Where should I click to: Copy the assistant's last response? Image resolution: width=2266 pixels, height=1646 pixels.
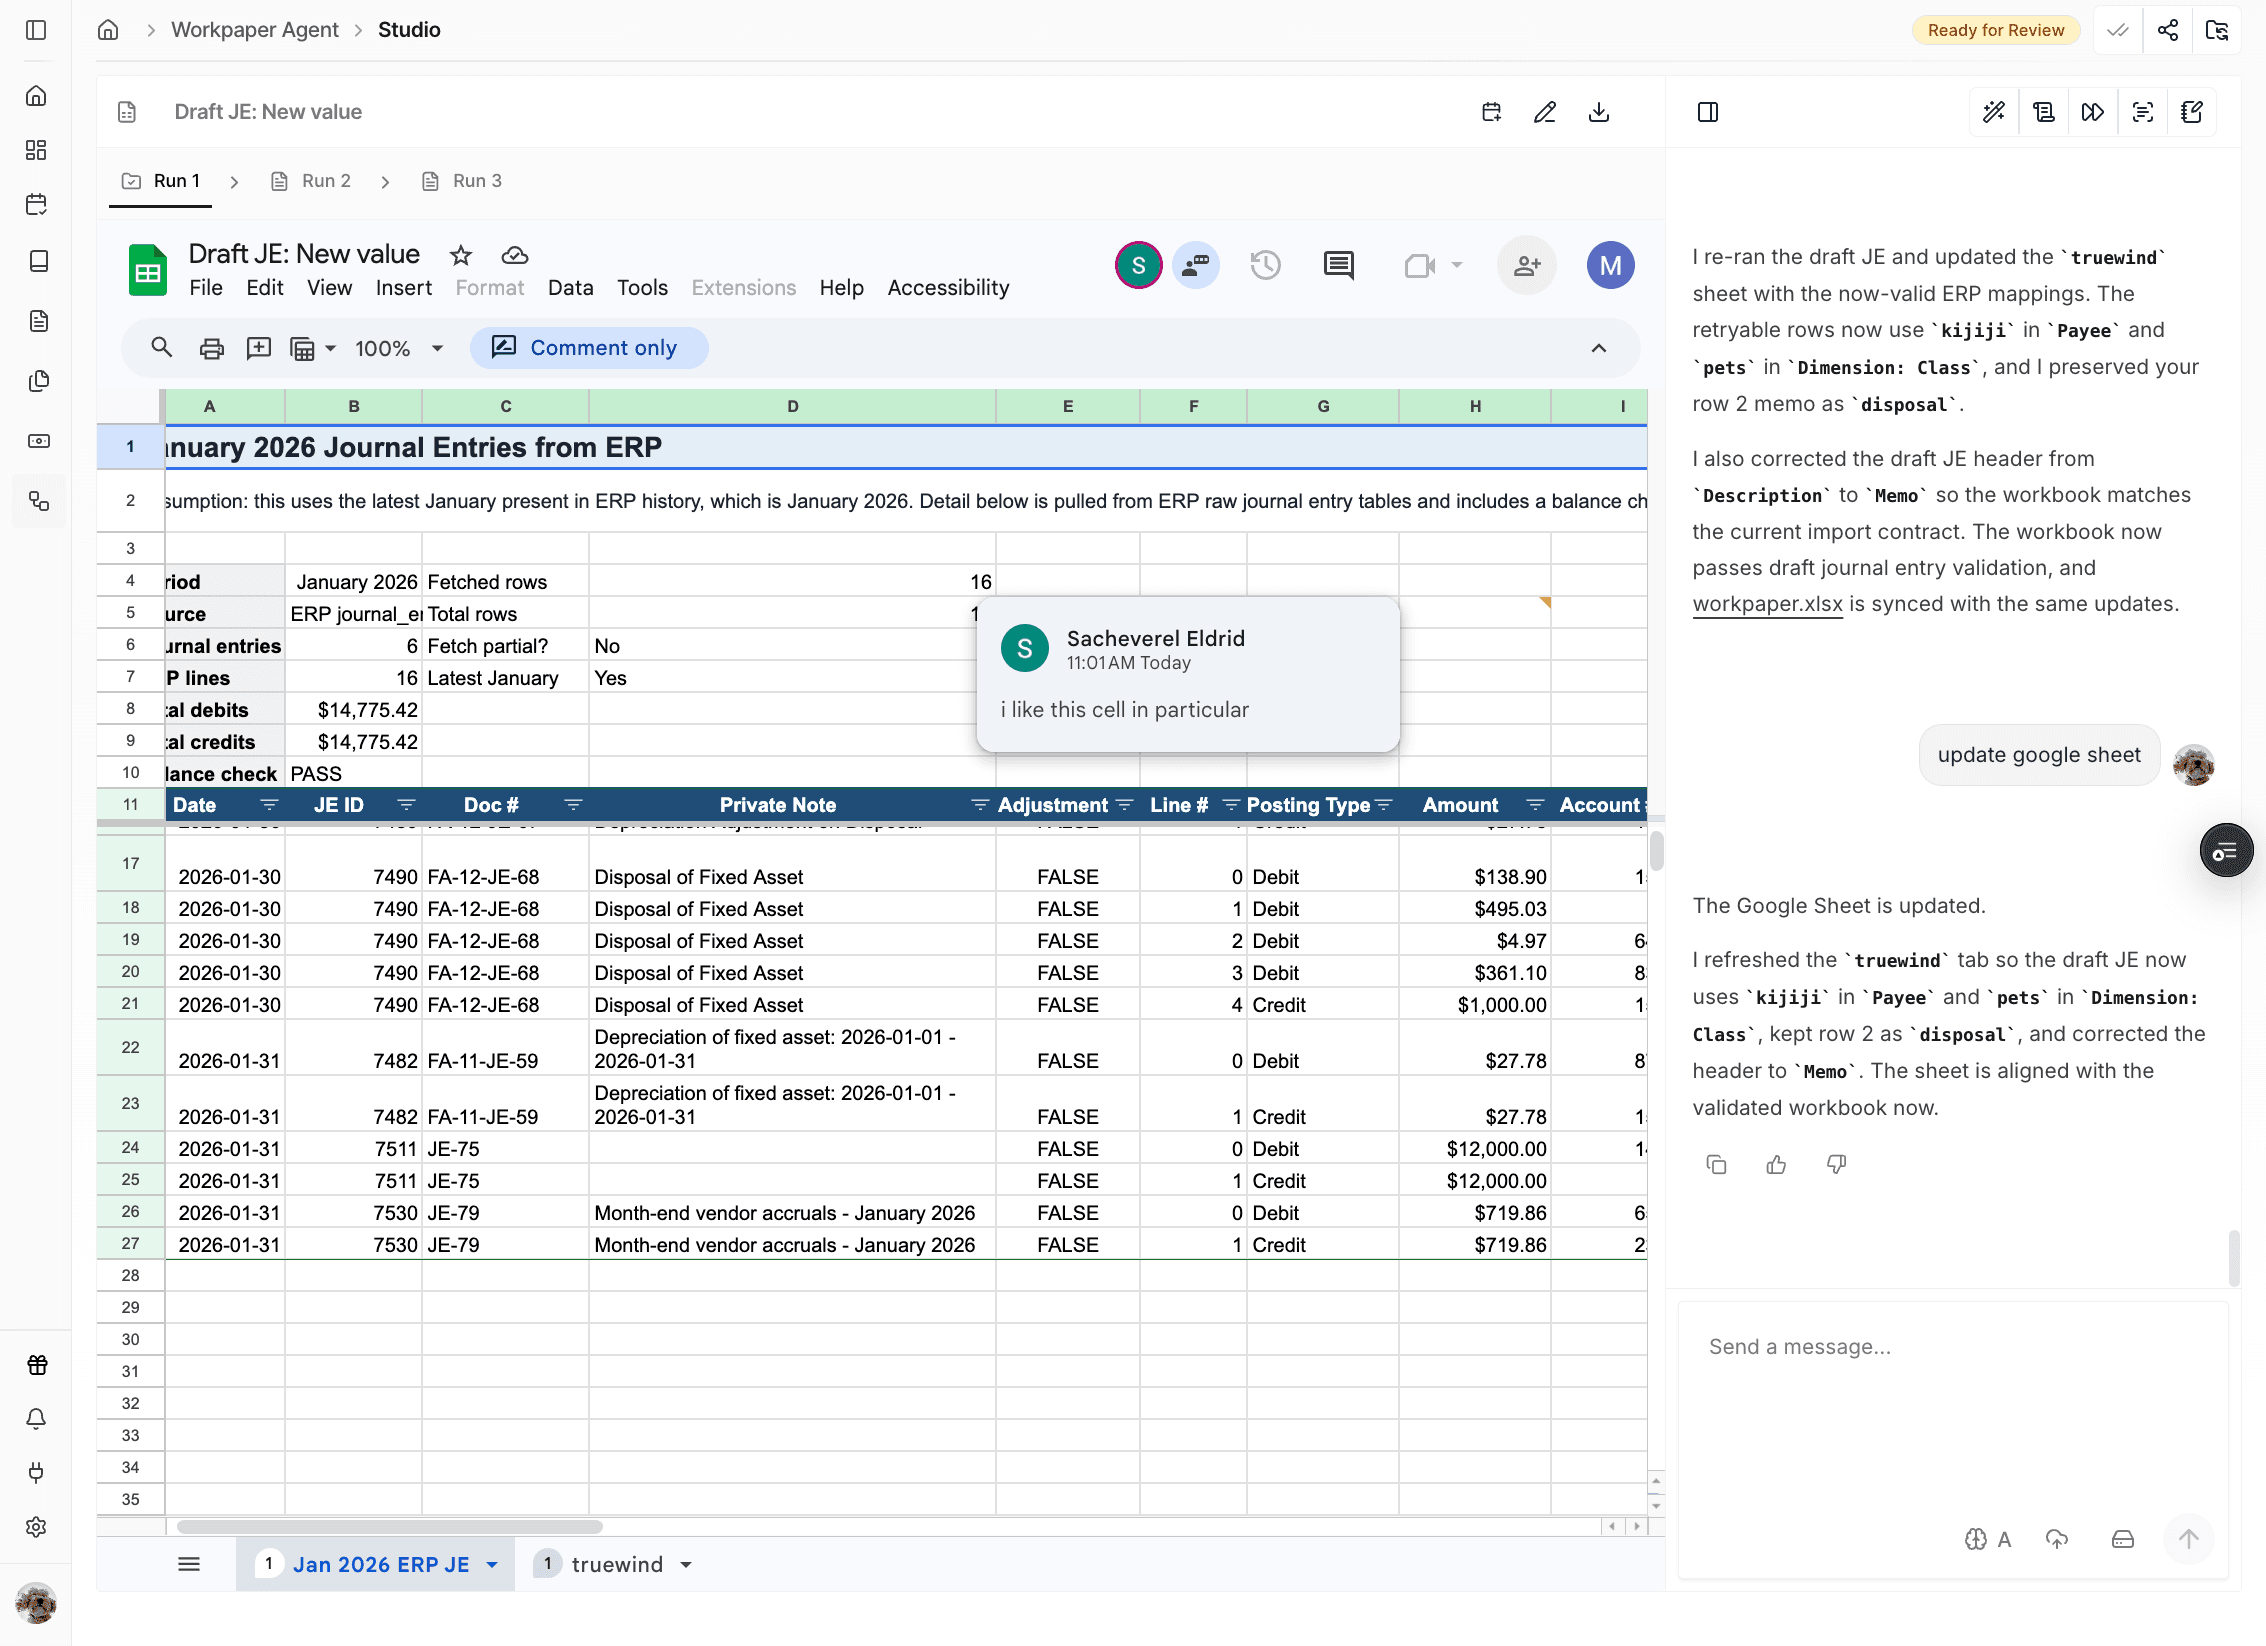pos(1717,1163)
